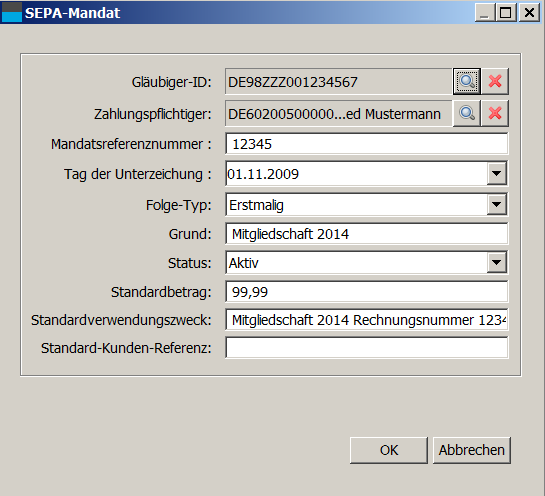Close the SEPA-Mandat dialog window

coord(529,13)
